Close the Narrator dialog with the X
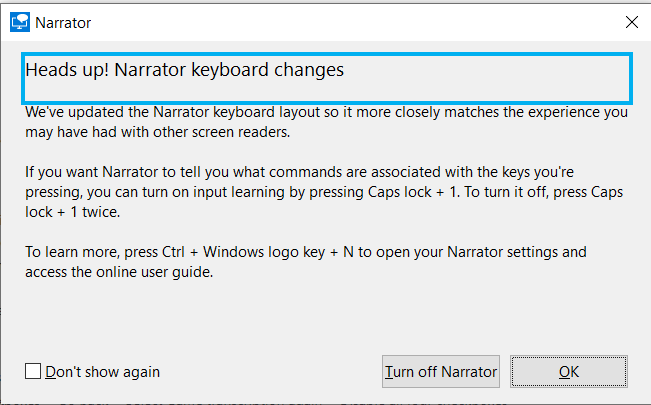Viewport: 651px width, 405px height. point(631,22)
